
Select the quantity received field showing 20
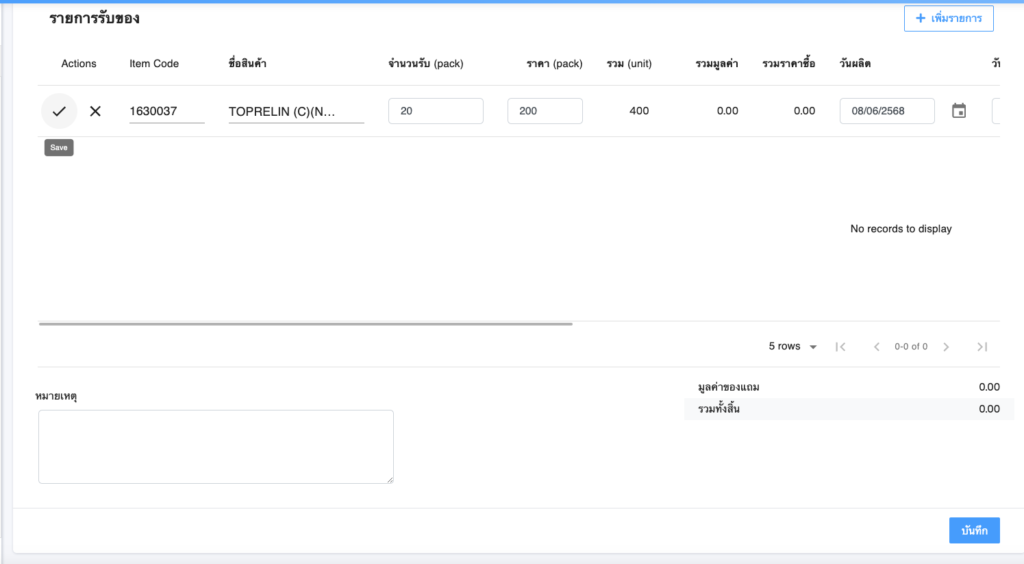435,111
